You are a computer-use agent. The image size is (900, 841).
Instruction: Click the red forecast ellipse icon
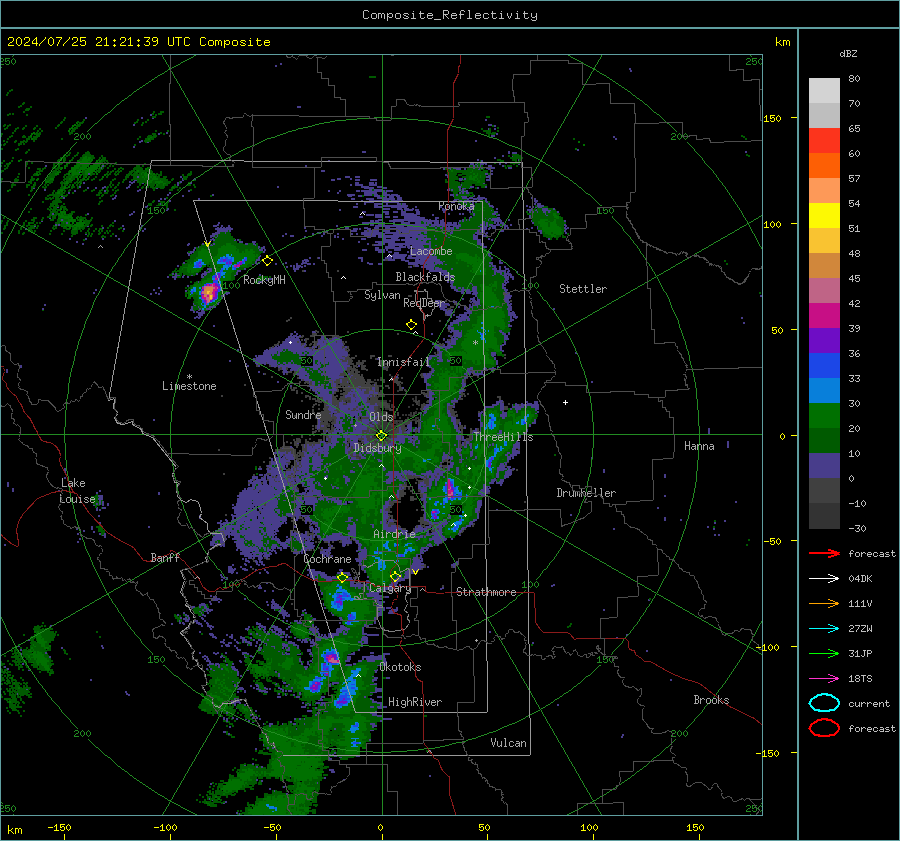pyautogui.click(x=824, y=728)
